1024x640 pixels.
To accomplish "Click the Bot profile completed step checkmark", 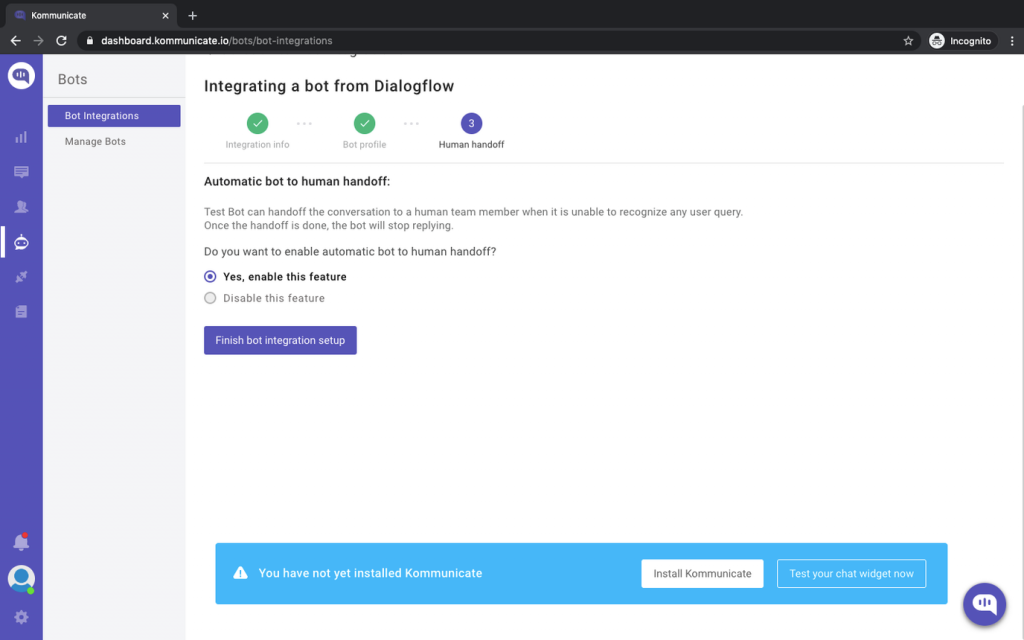I will 364,123.
